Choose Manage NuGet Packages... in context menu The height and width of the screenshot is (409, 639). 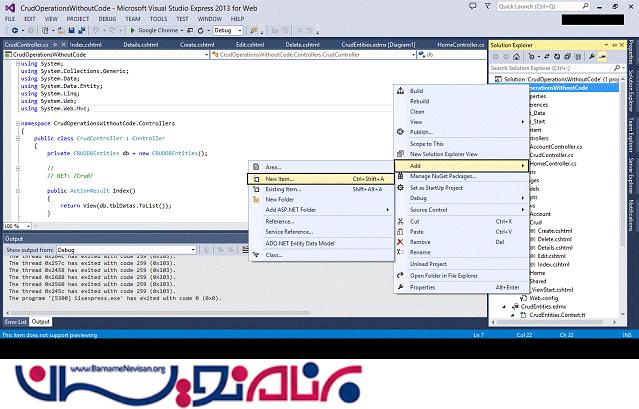click(461, 176)
